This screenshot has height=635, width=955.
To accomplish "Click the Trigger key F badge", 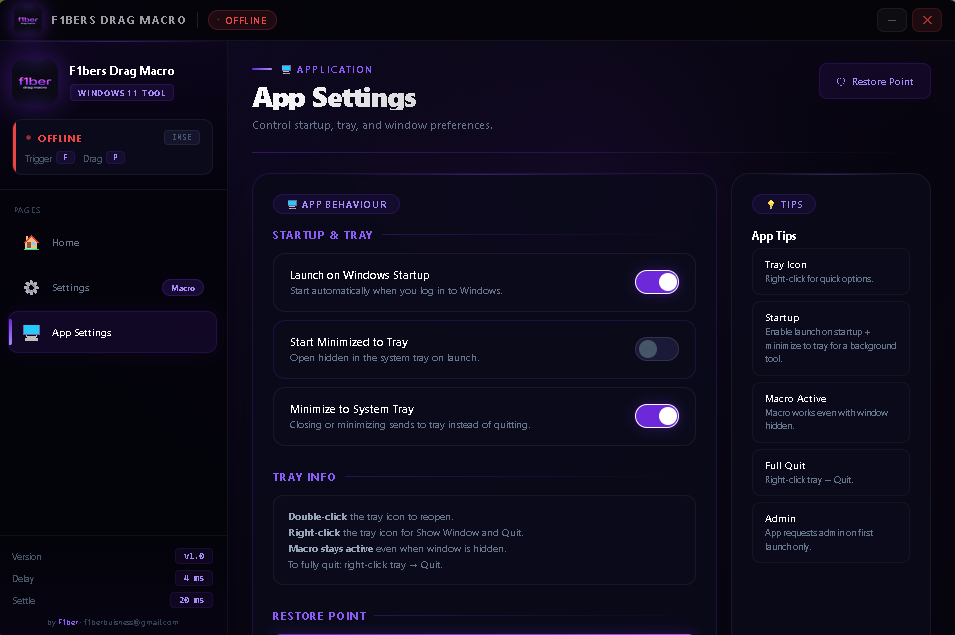I will click(66, 158).
